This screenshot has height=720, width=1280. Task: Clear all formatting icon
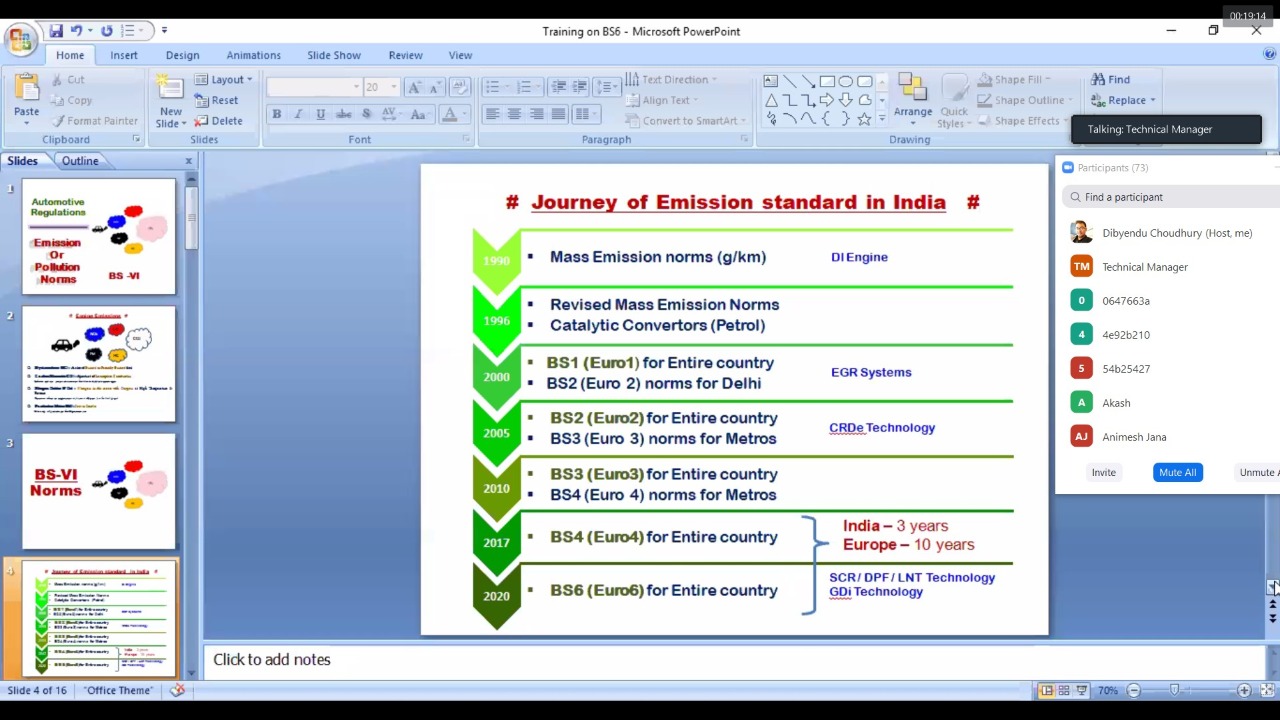(460, 87)
